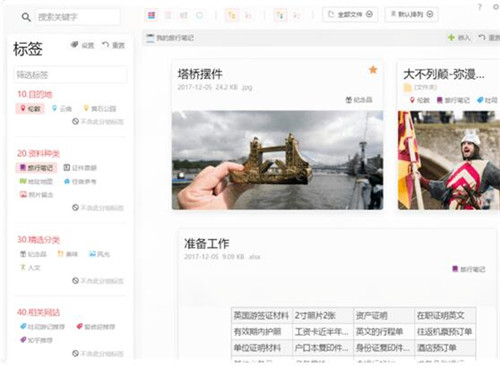
Task: Select the blue tag in 40.相关网站
Action: coord(42,327)
